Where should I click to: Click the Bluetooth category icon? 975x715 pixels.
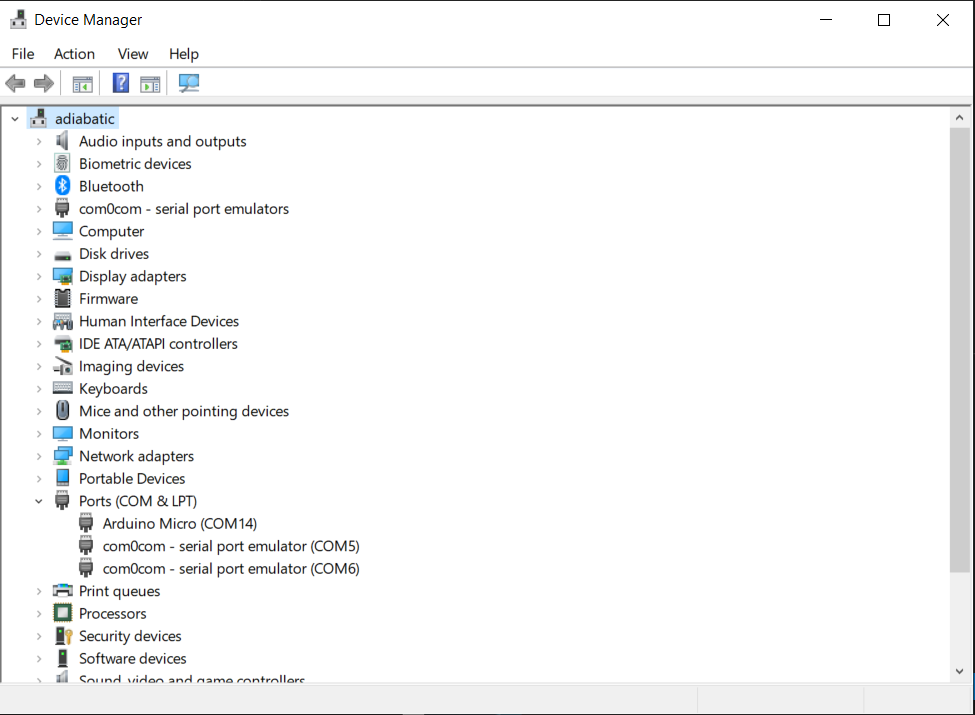[x=62, y=186]
